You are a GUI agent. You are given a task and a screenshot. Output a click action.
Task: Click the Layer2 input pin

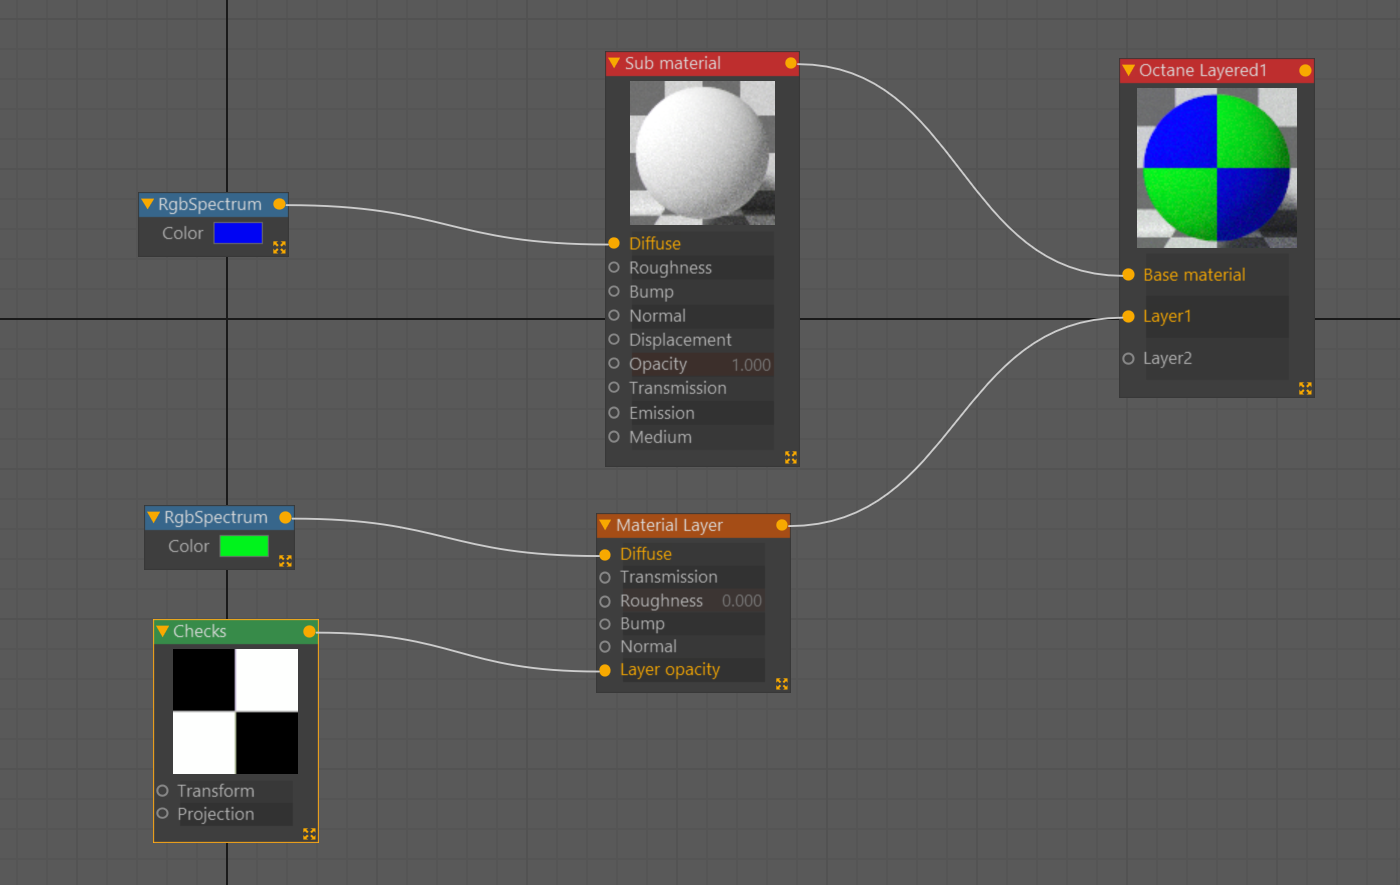1128,358
